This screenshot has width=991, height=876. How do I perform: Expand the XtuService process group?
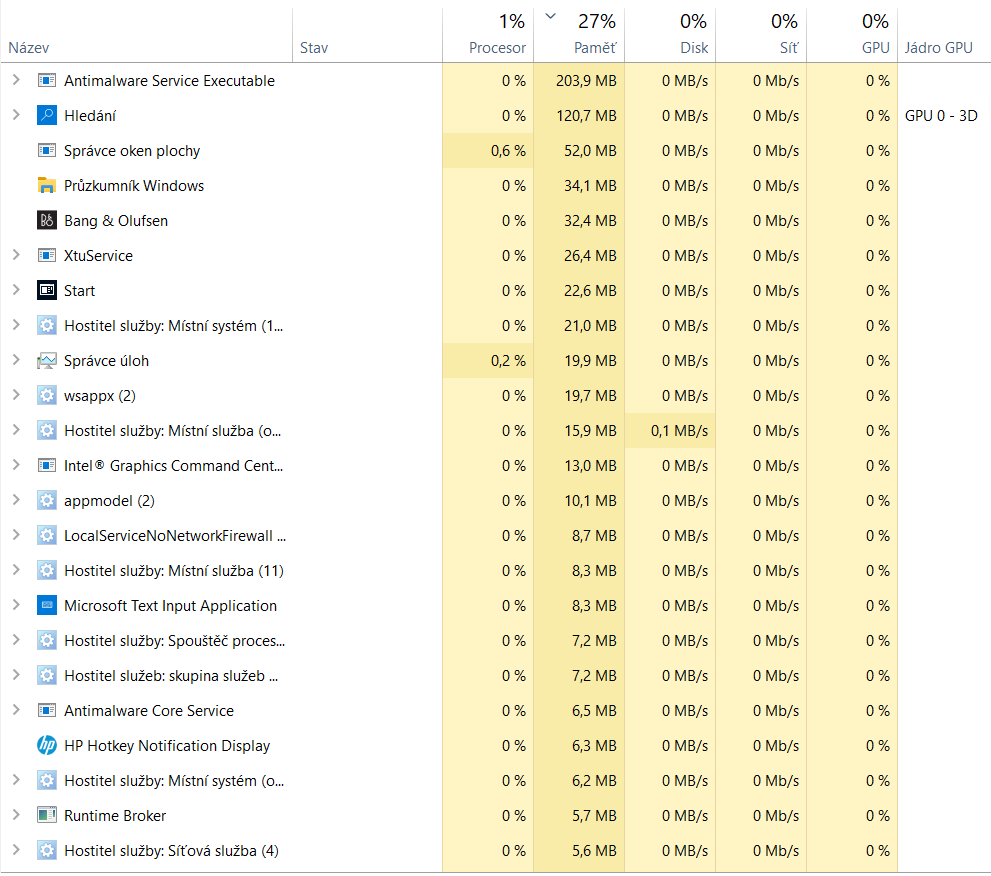[x=15, y=255]
